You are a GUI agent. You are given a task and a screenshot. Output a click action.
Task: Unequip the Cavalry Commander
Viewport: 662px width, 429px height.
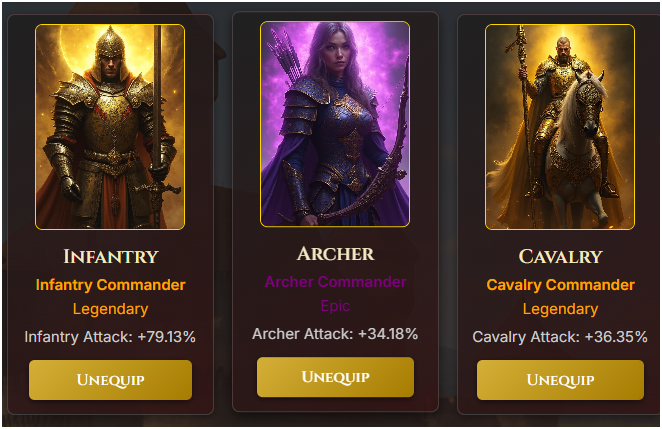560,380
